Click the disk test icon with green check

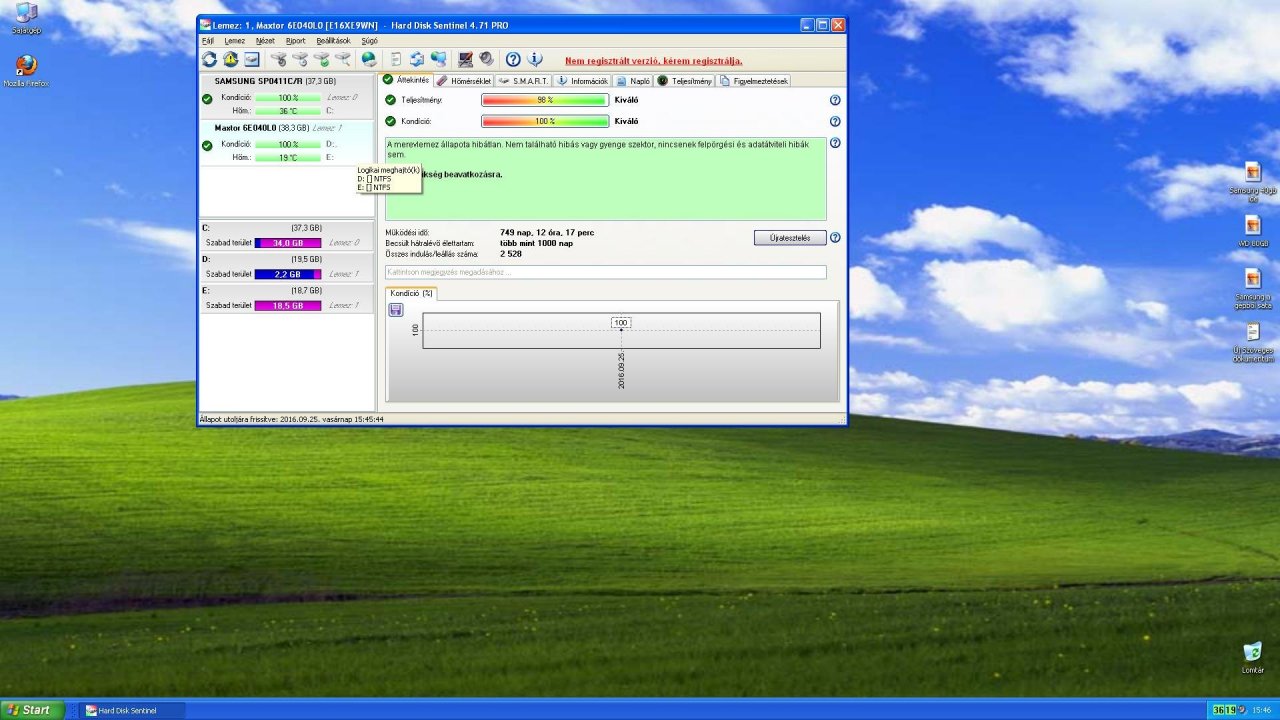tap(321, 60)
